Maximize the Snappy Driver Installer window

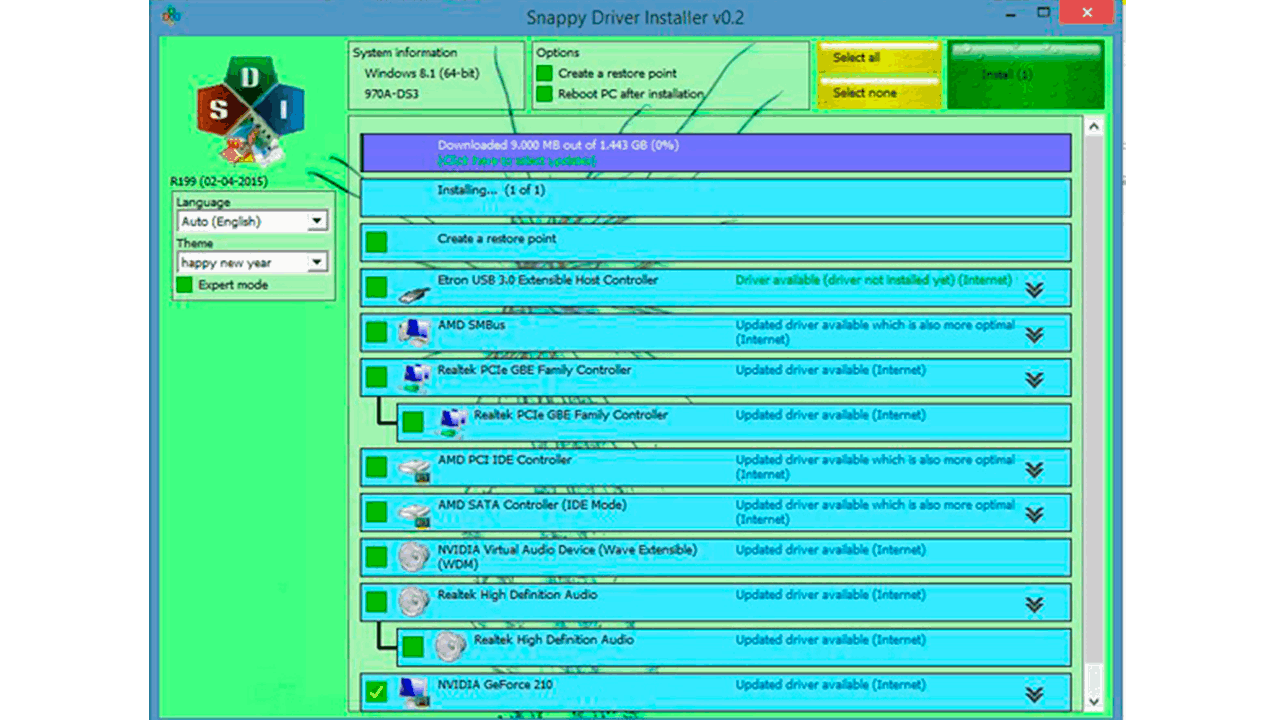[x=1043, y=13]
